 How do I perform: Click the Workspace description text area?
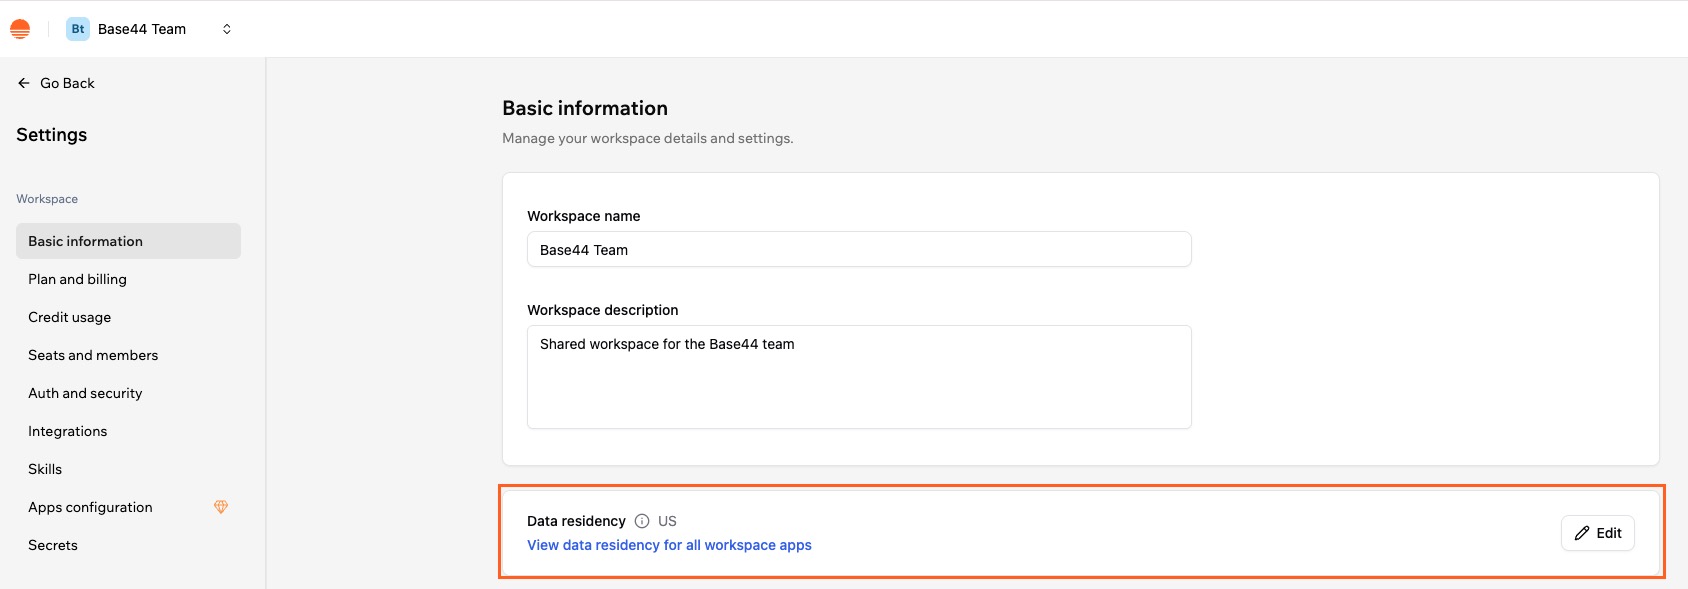859,377
